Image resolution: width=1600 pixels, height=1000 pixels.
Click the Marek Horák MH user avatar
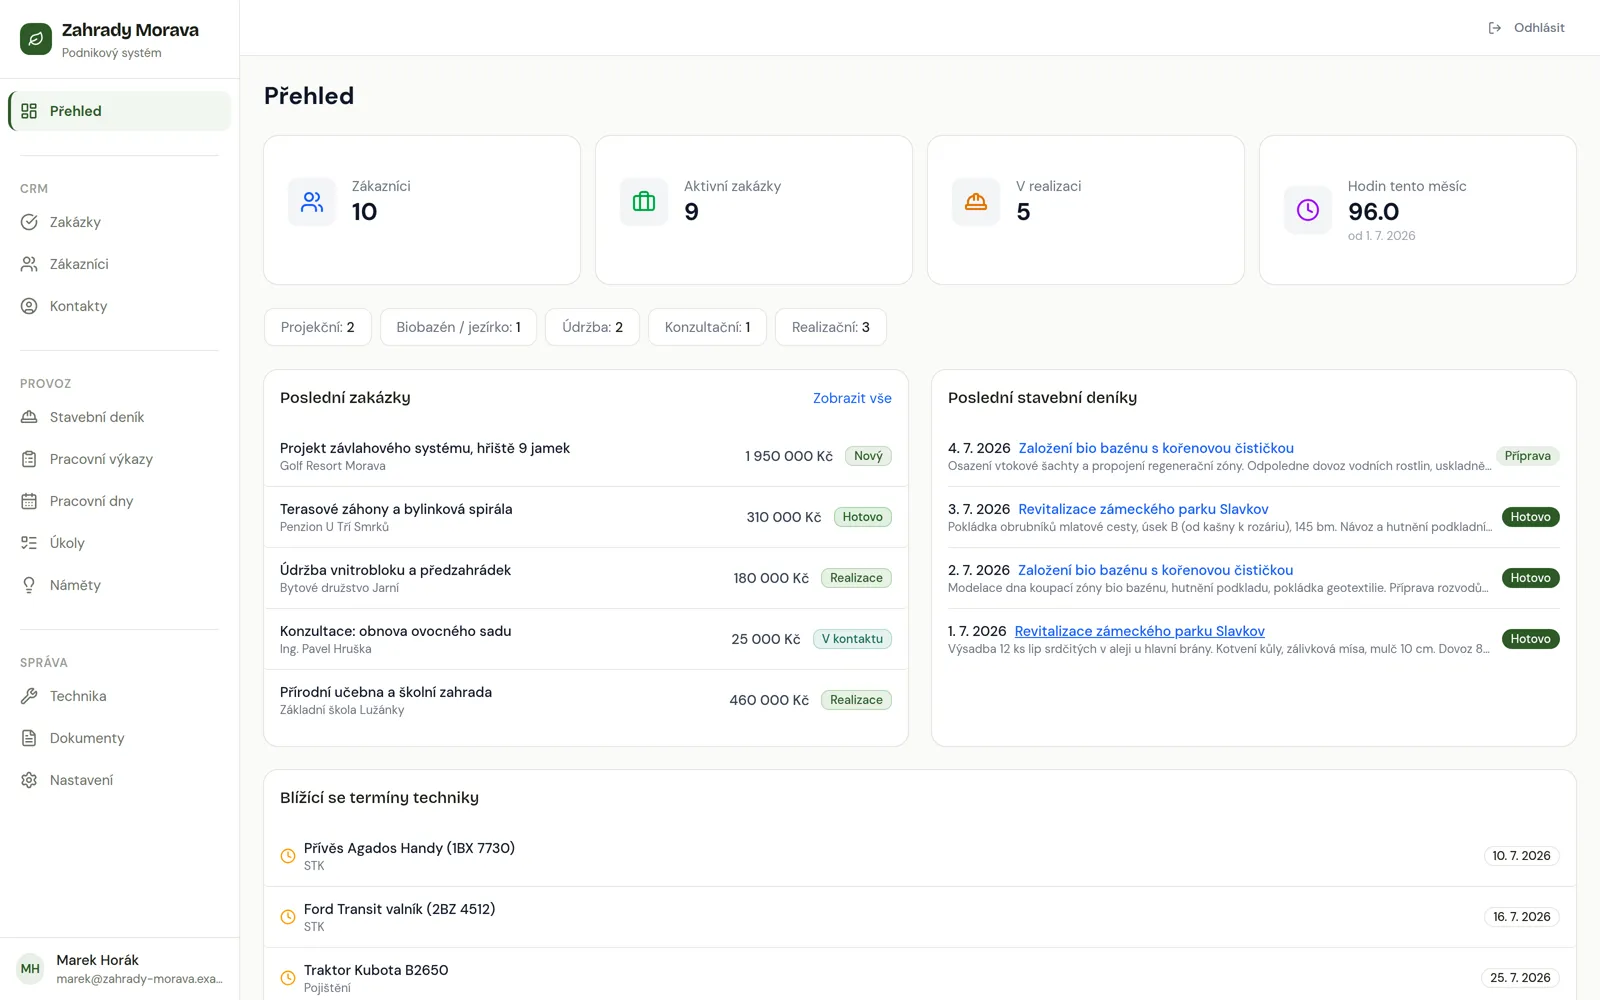pyautogui.click(x=30, y=968)
